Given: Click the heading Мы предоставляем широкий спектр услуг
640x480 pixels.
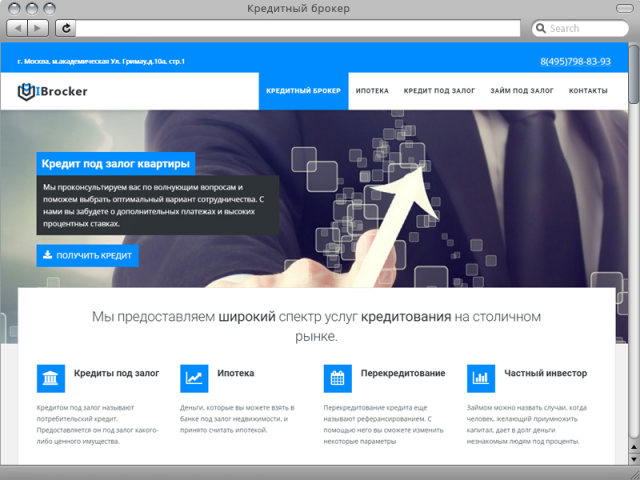Looking at the screenshot, I should (316, 326).
